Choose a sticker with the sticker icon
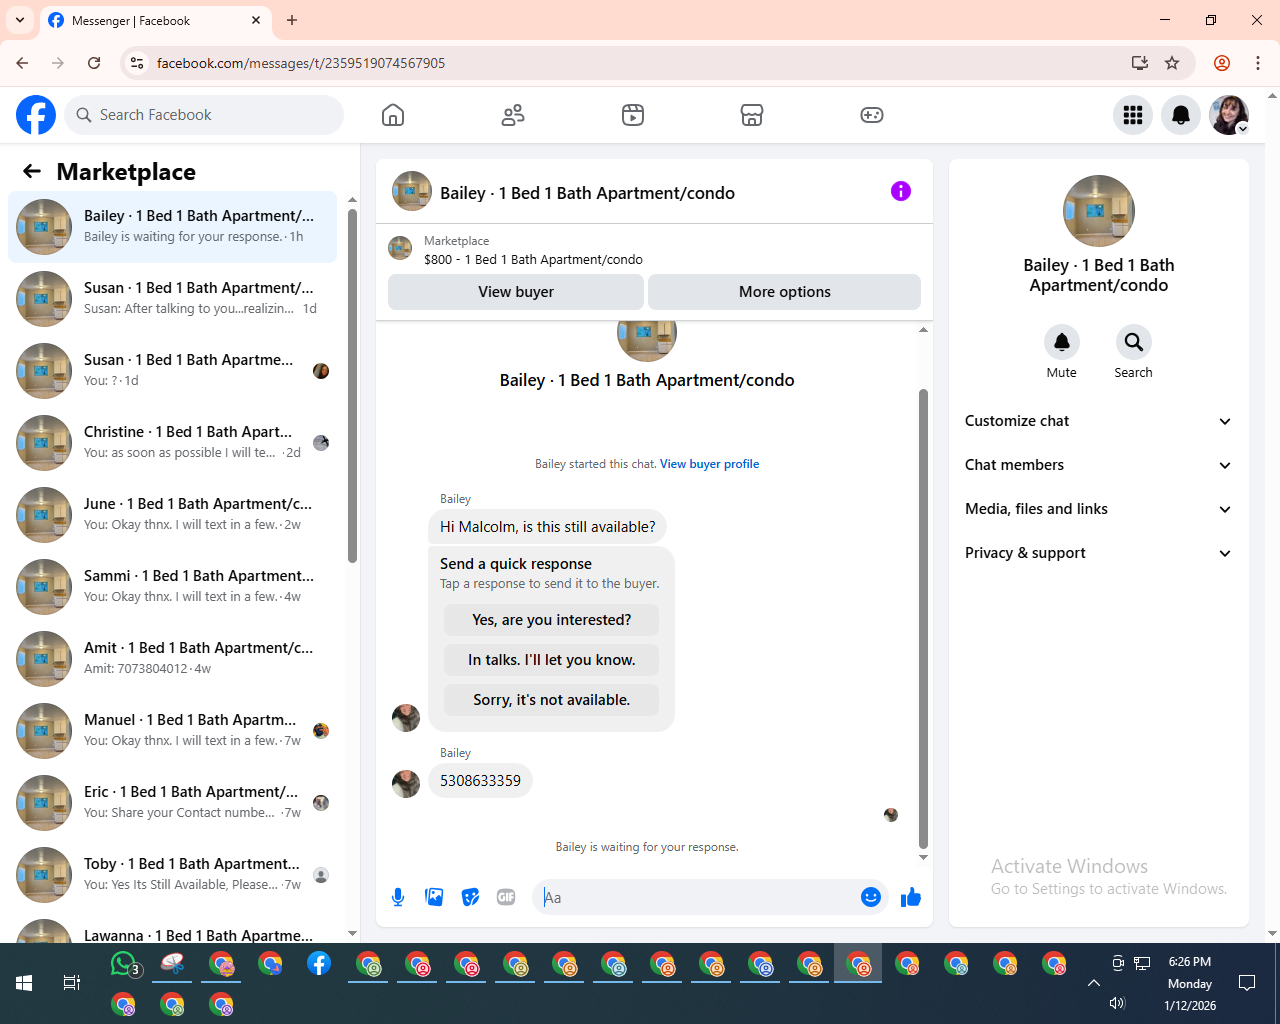 point(470,897)
